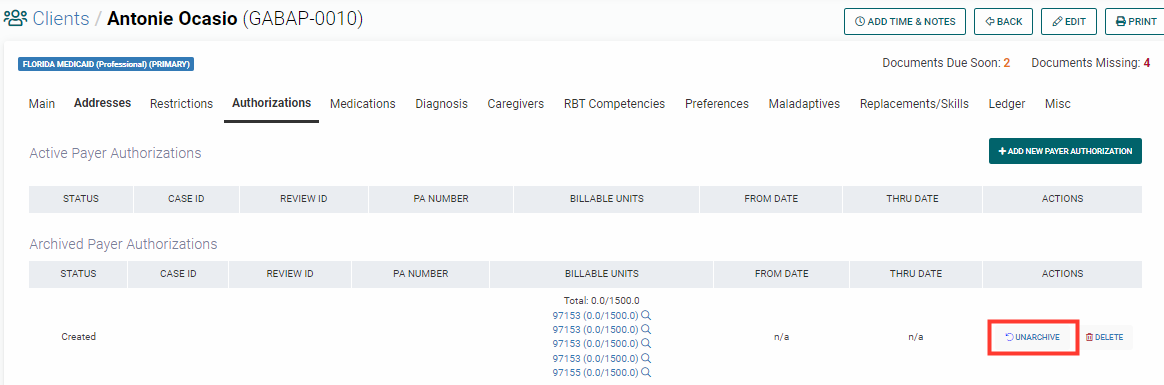1164x385 pixels.
Task: Click From Date header in Active Payer Authorizations table
Action: [x=771, y=199]
